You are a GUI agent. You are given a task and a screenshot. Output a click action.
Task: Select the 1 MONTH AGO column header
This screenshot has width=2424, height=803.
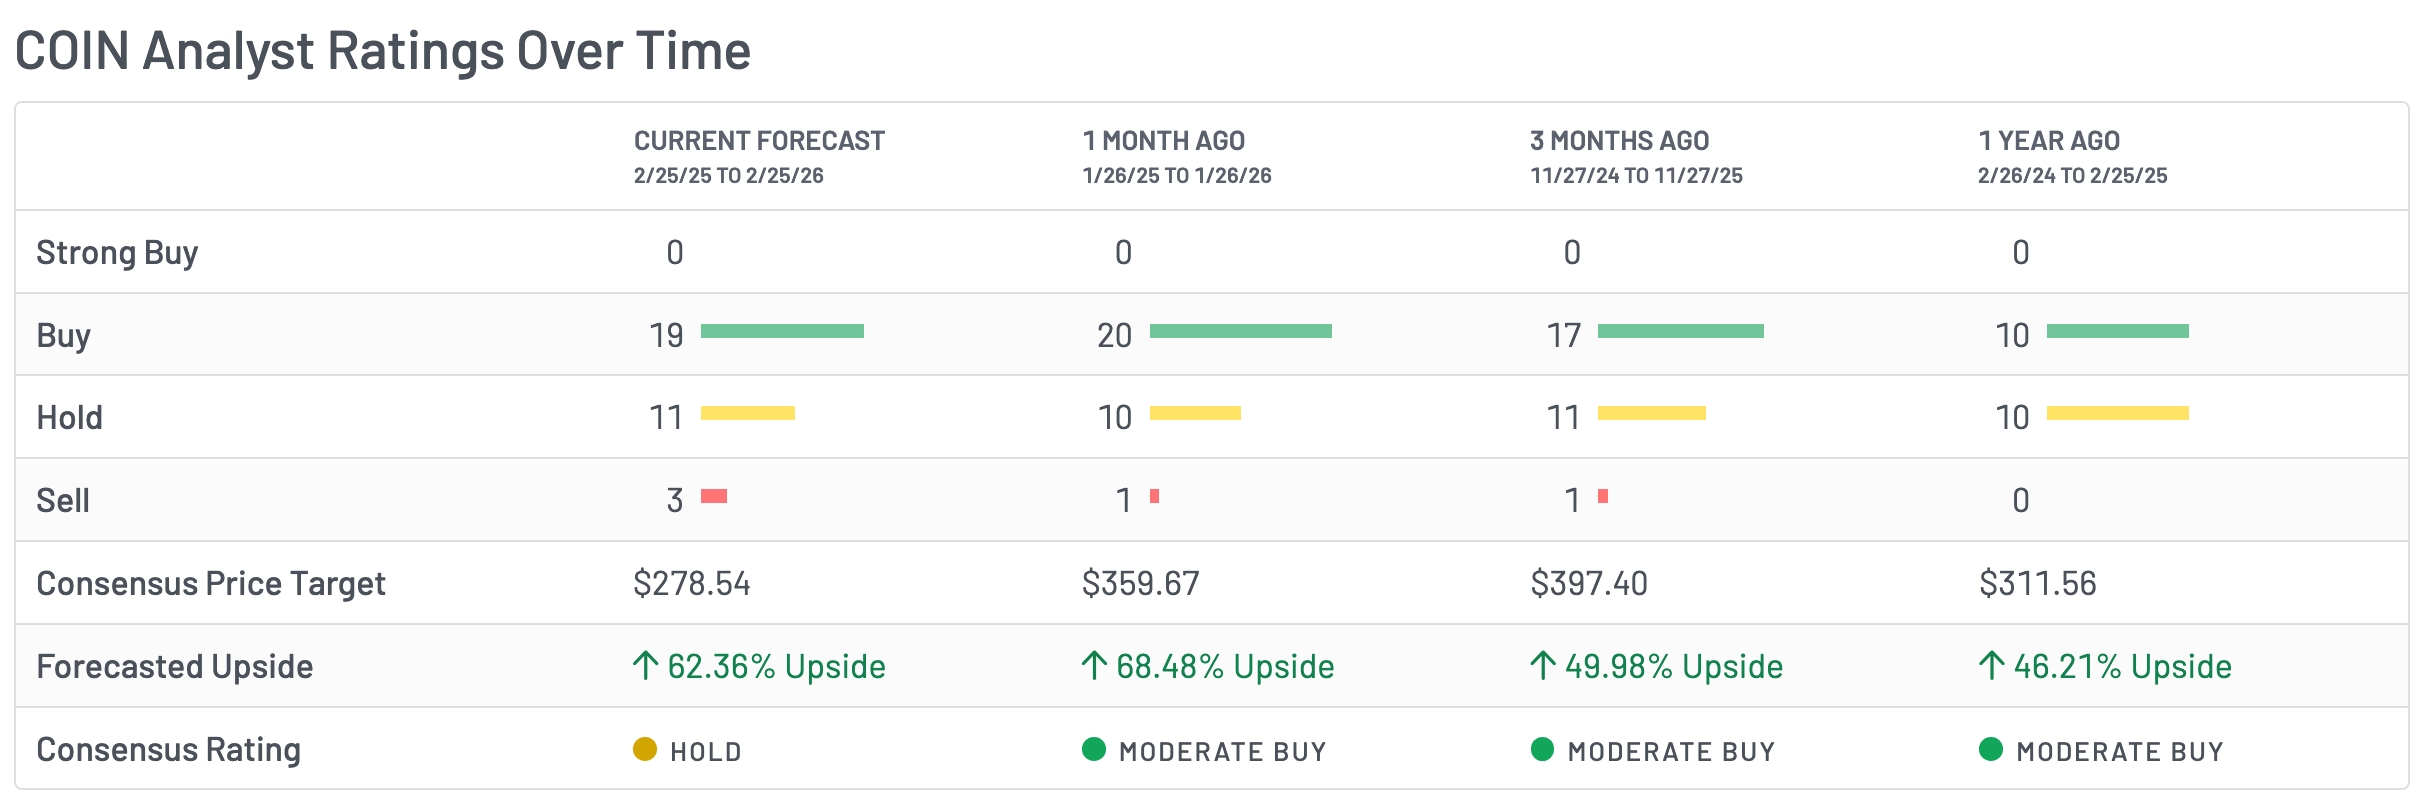coord(1163,141)
